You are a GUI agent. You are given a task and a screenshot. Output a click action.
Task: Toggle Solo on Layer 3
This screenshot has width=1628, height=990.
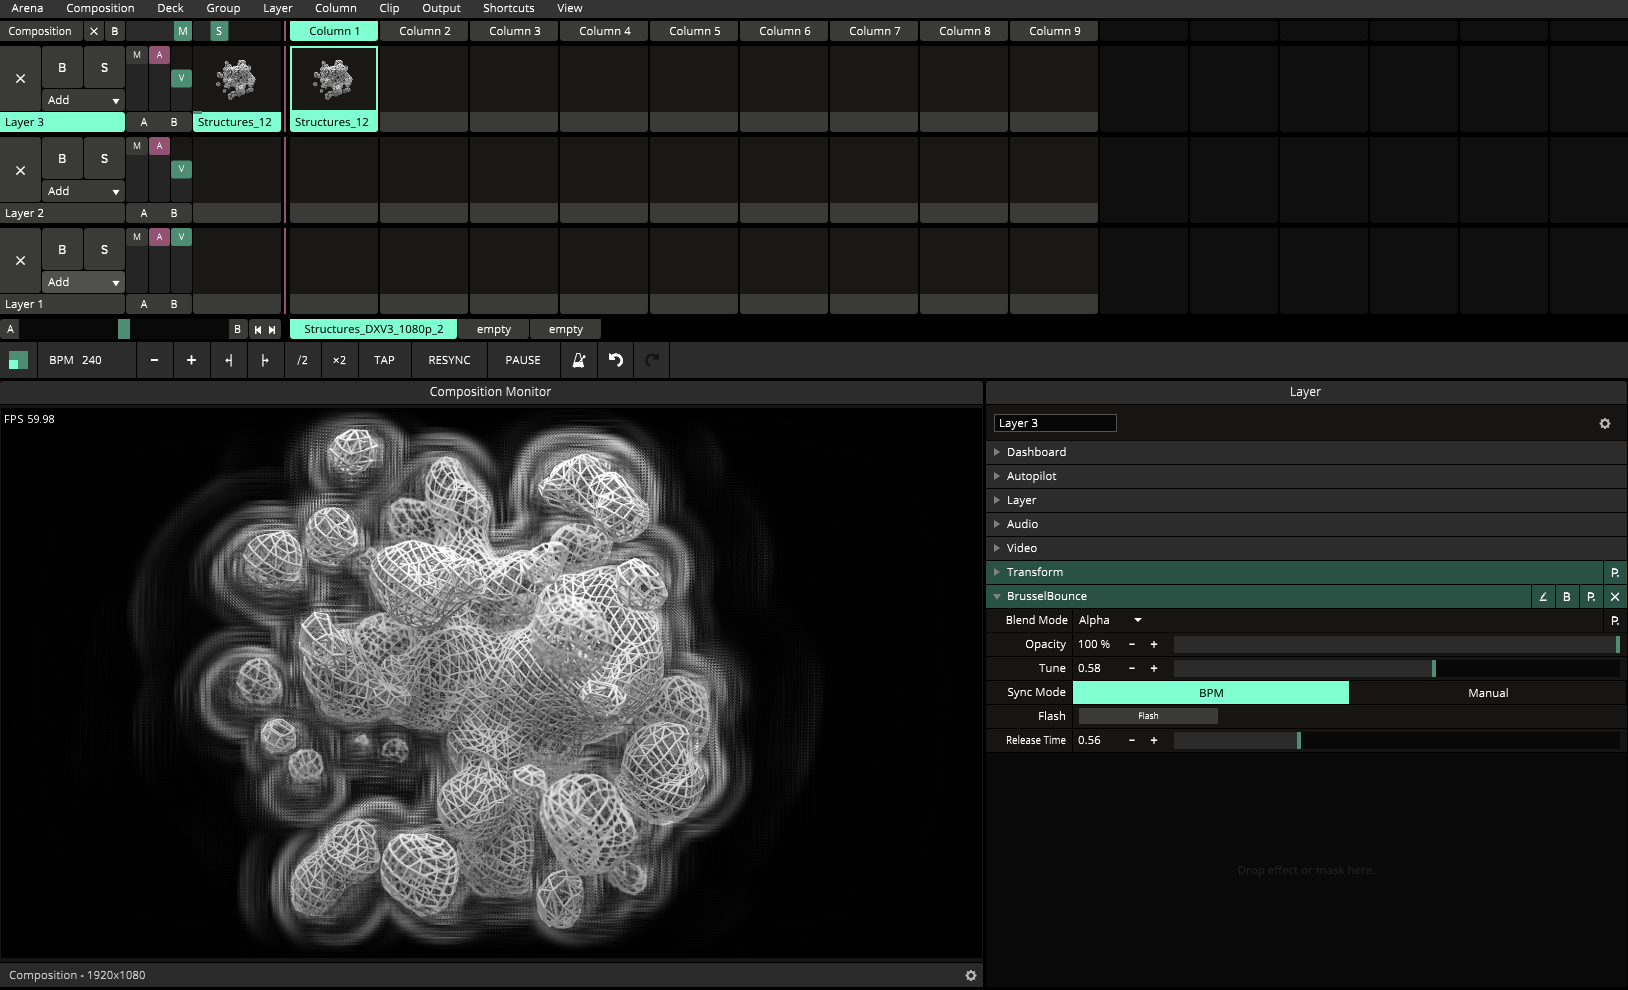coord(104,68)
